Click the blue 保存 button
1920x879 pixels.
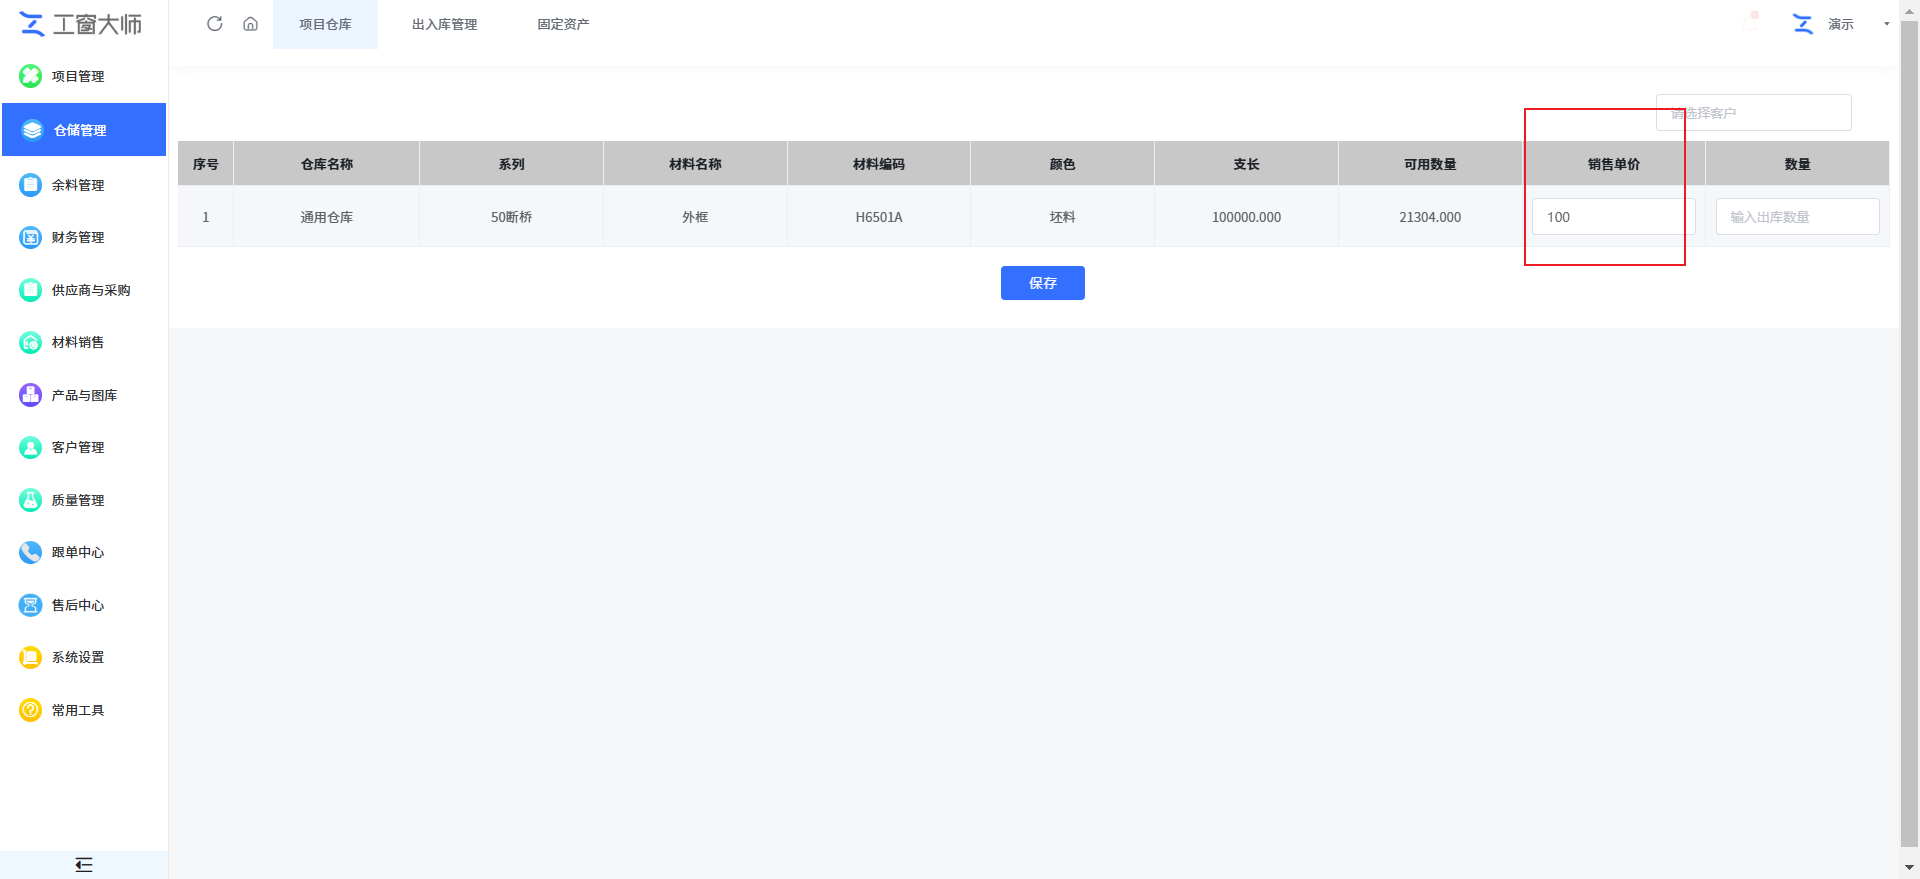click(x=1042, y=283)
